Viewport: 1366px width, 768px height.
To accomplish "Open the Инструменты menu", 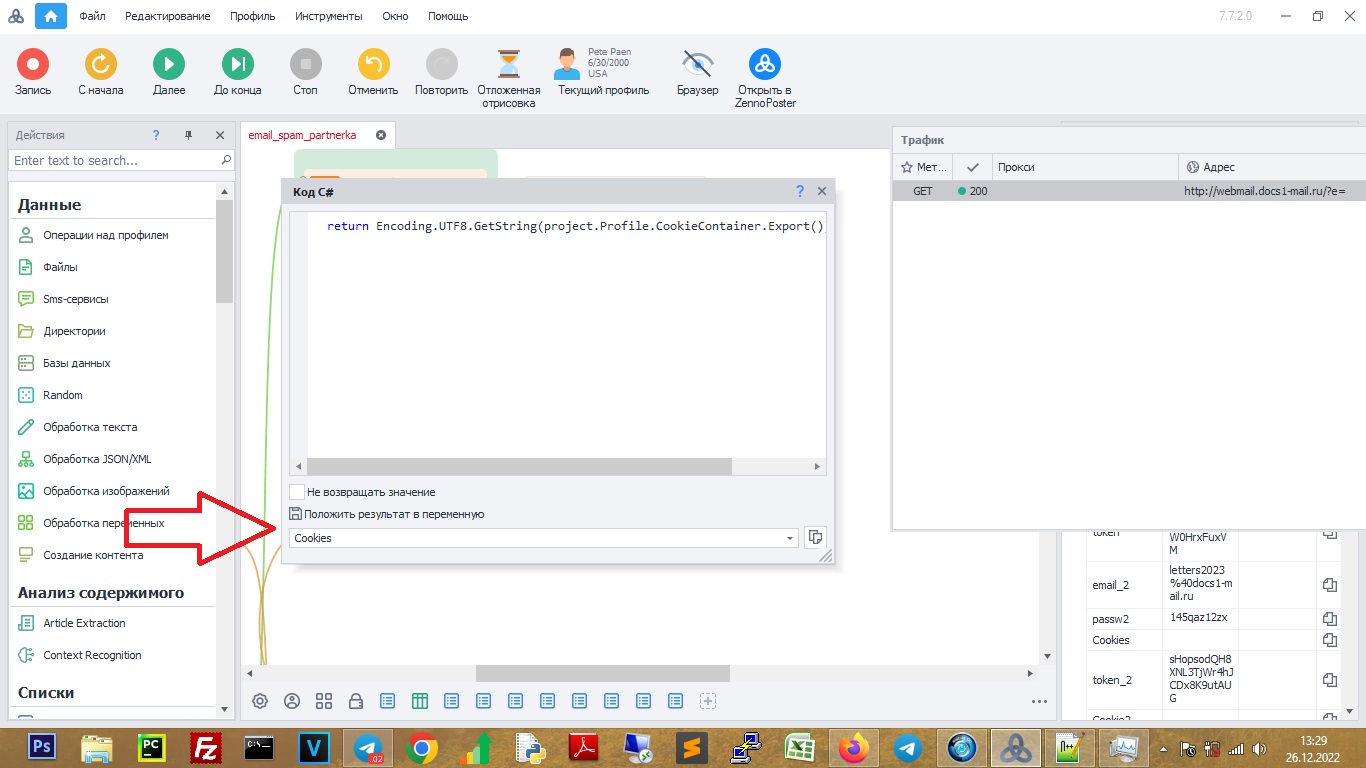I will [x=328, y=16].
